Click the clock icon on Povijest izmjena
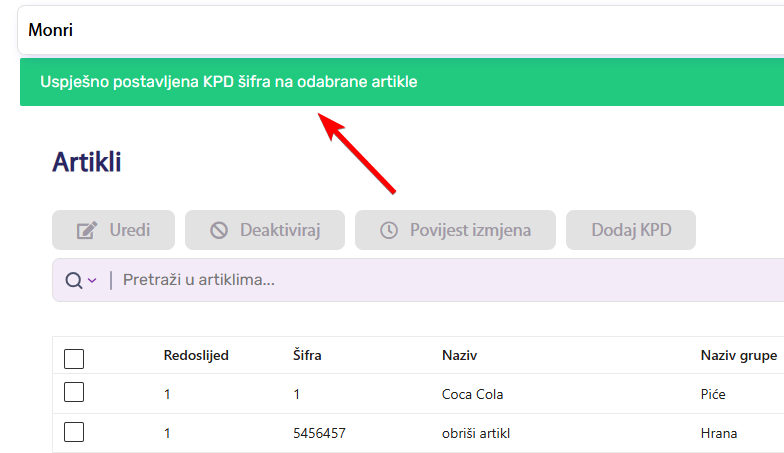Viewport: 784px width, 453px height. tap(389, 230)
